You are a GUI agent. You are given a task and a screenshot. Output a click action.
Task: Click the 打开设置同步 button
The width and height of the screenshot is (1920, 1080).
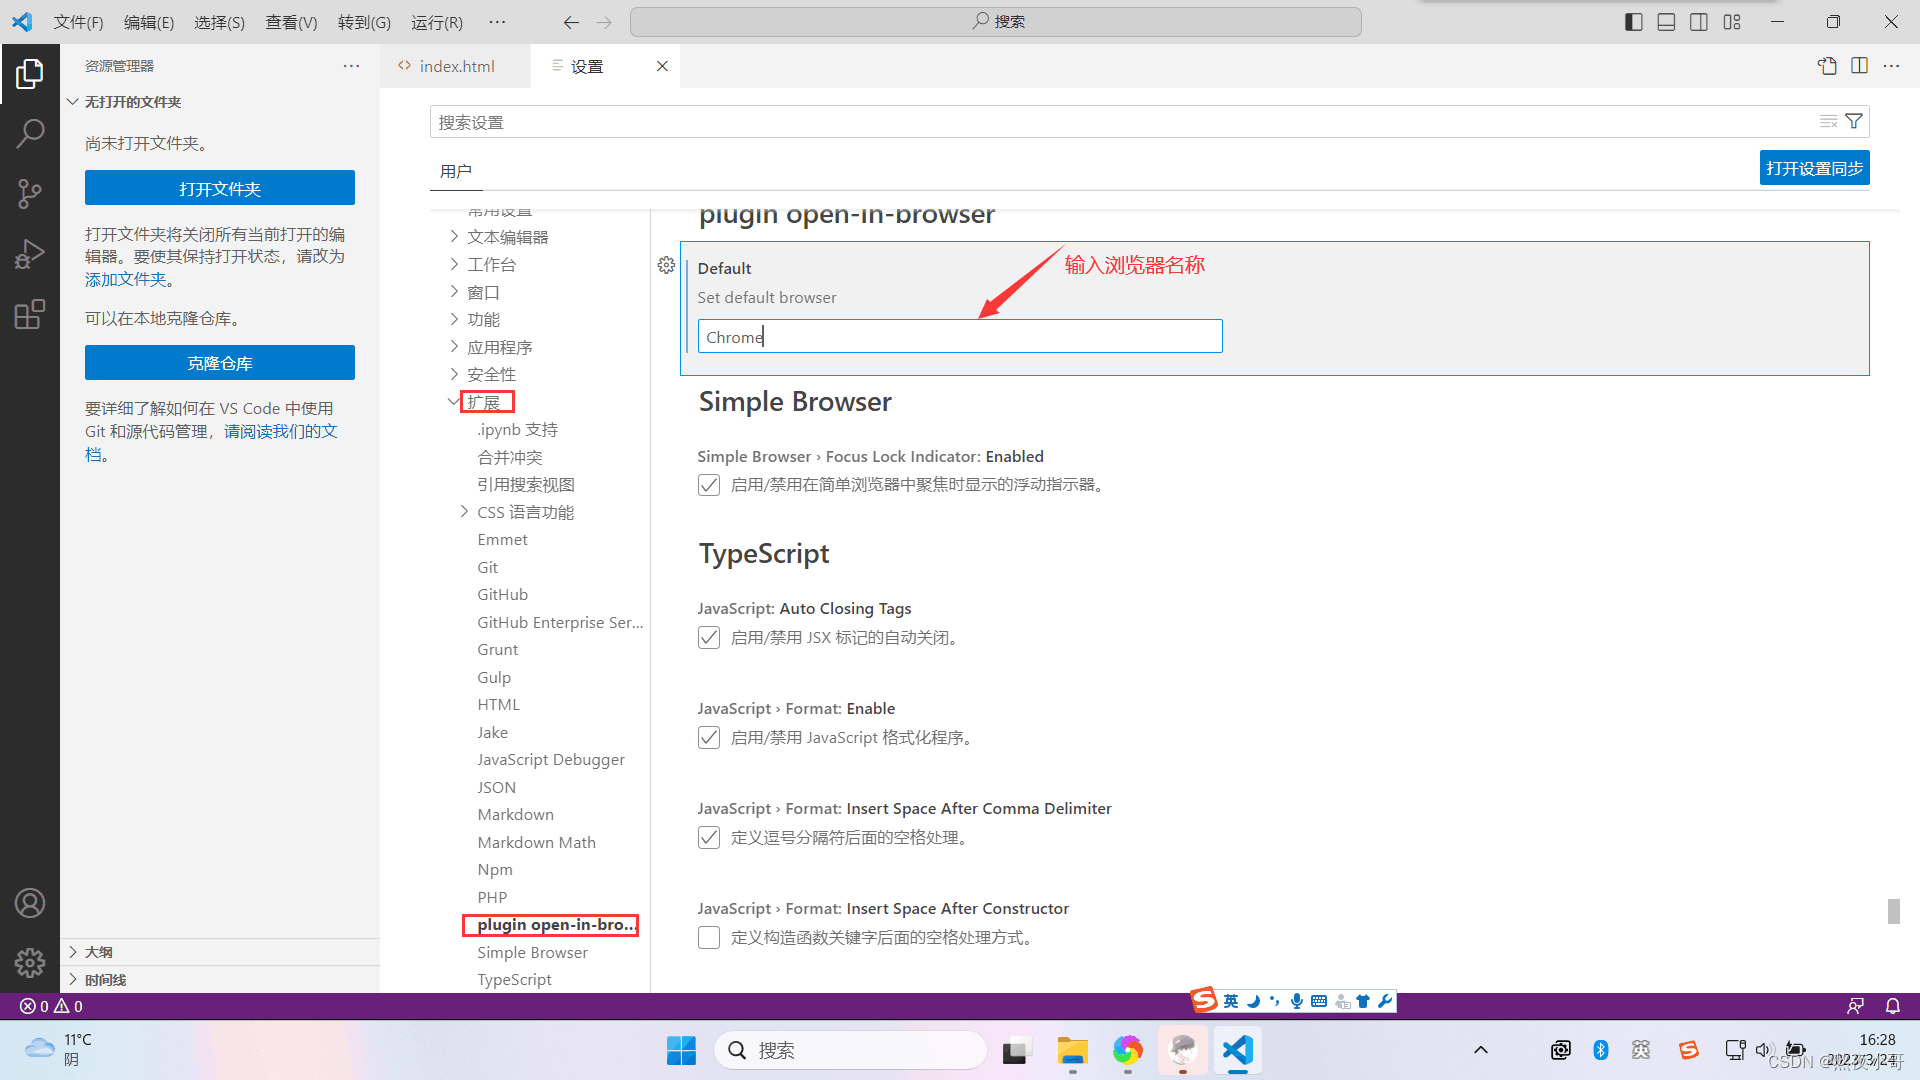coord(1814,167)
